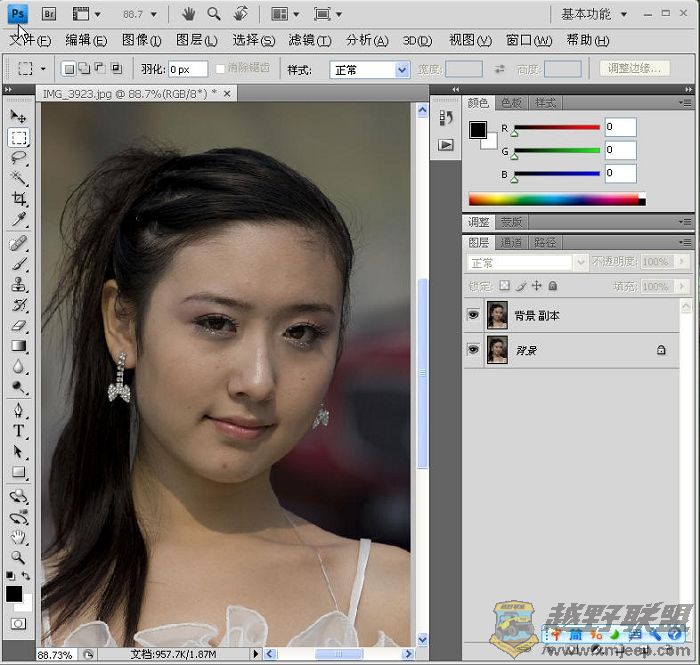The width and height of the screenshot is (700, 665).
Task: Open the 基本功能 workspace dropdown
Action: click(x=594, y=14)
